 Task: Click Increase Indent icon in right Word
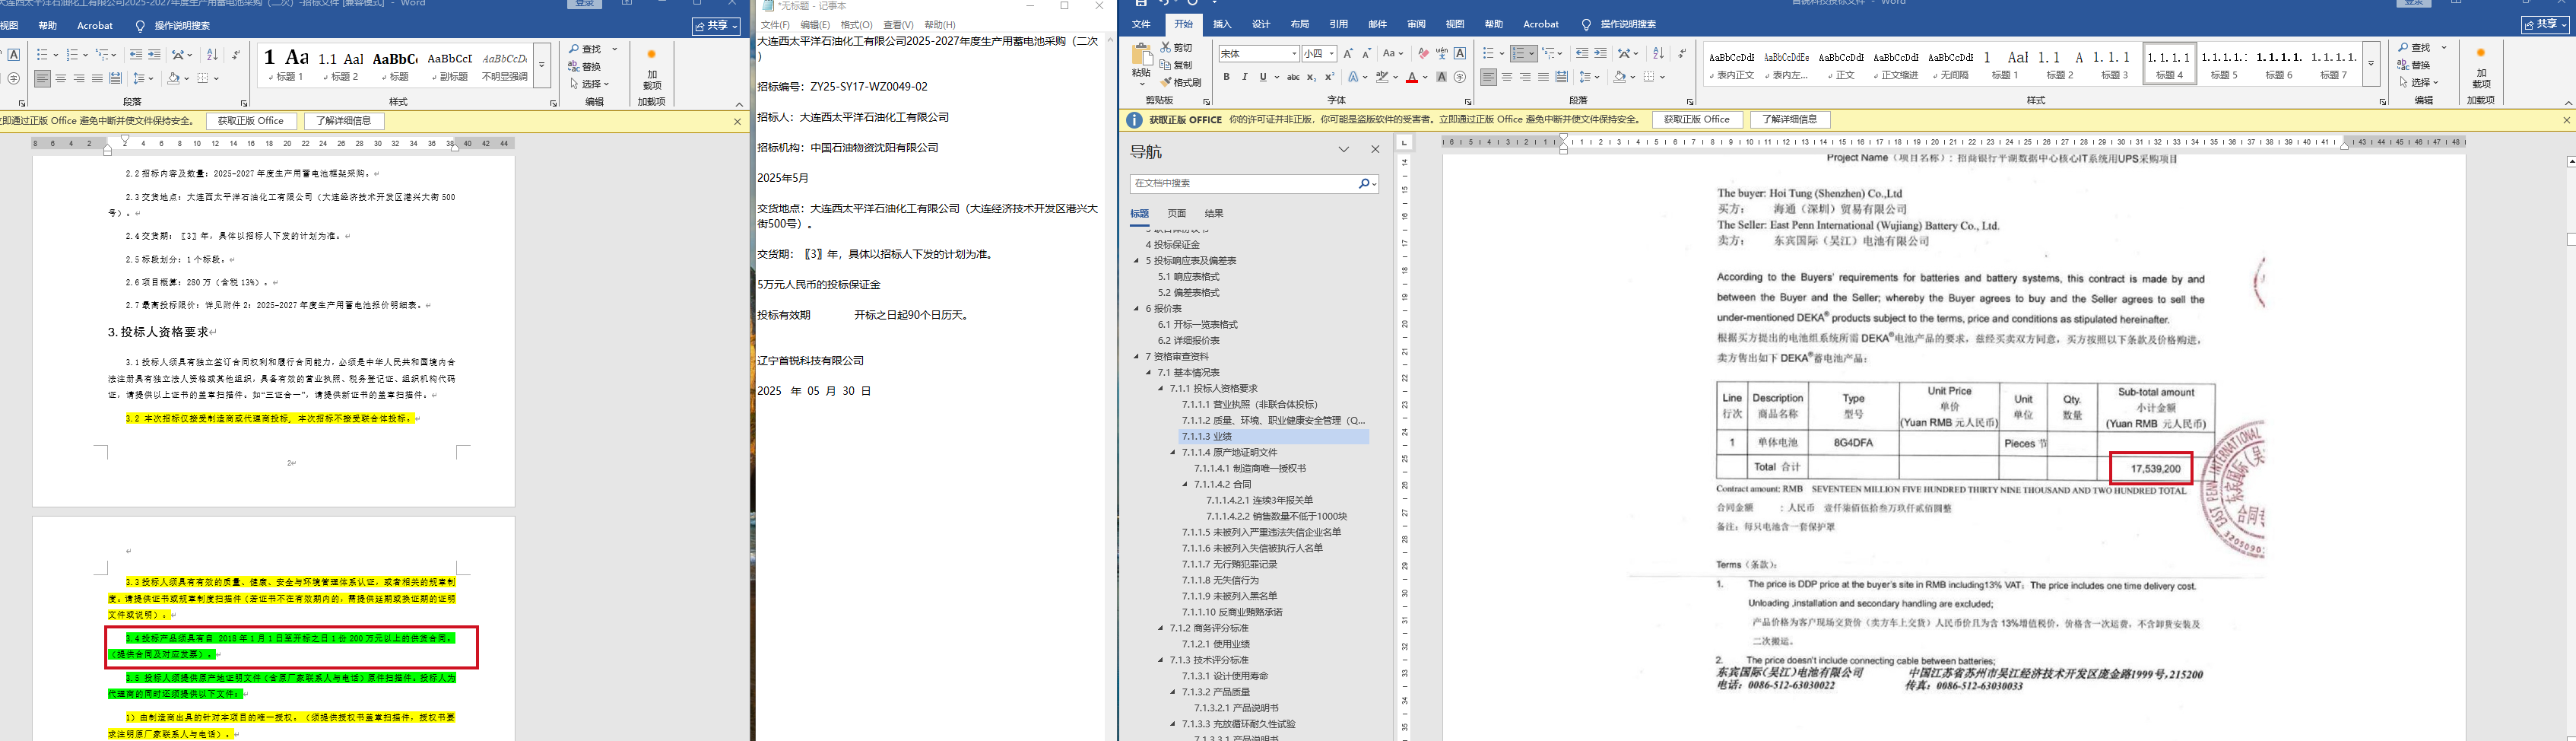click(1600, 53)
